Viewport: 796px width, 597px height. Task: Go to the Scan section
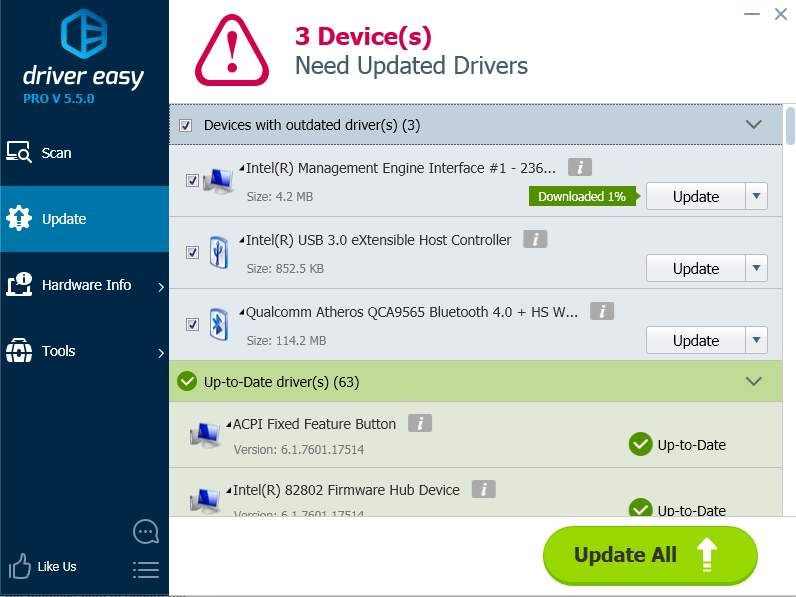point(56,153)
